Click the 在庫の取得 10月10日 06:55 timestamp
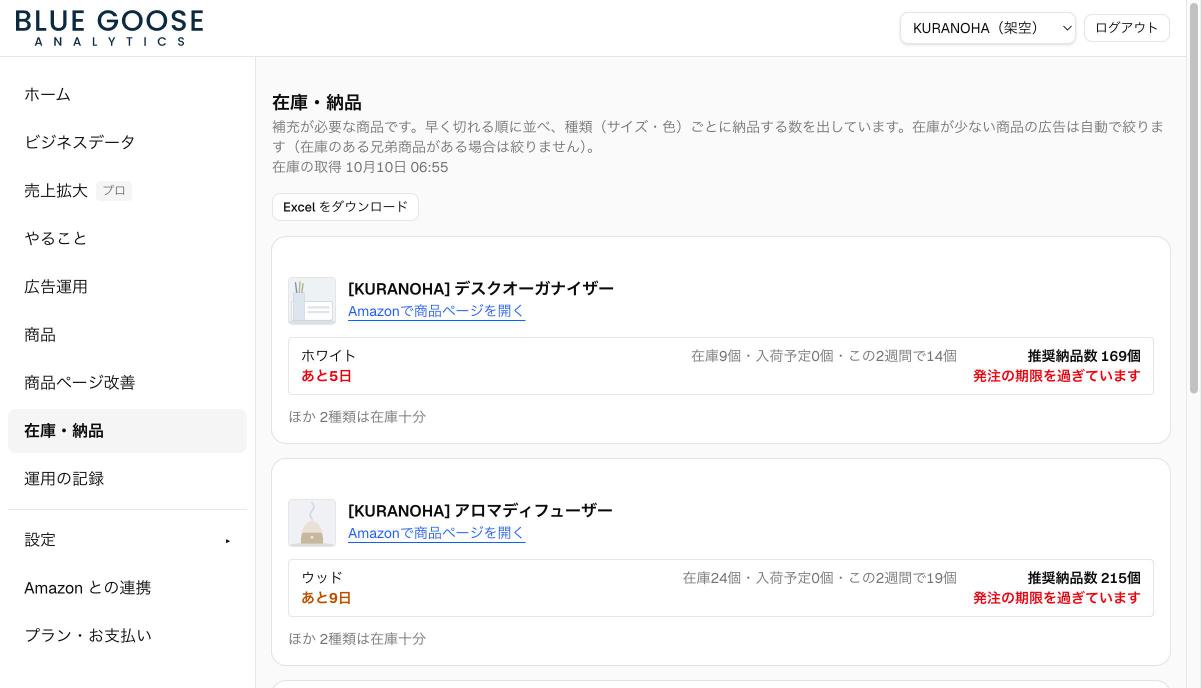The width and height of the screenshot is (1201, 688). [360, 167]
